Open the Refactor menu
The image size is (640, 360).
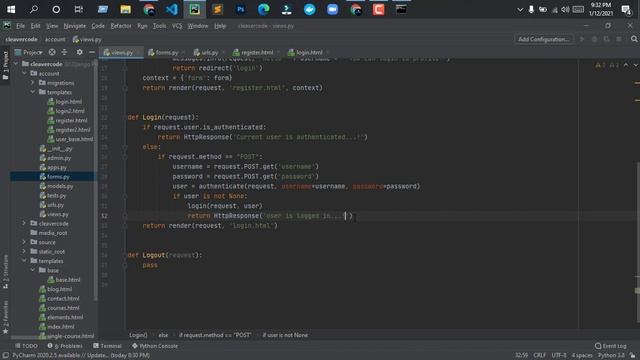(x=121, y=26)
